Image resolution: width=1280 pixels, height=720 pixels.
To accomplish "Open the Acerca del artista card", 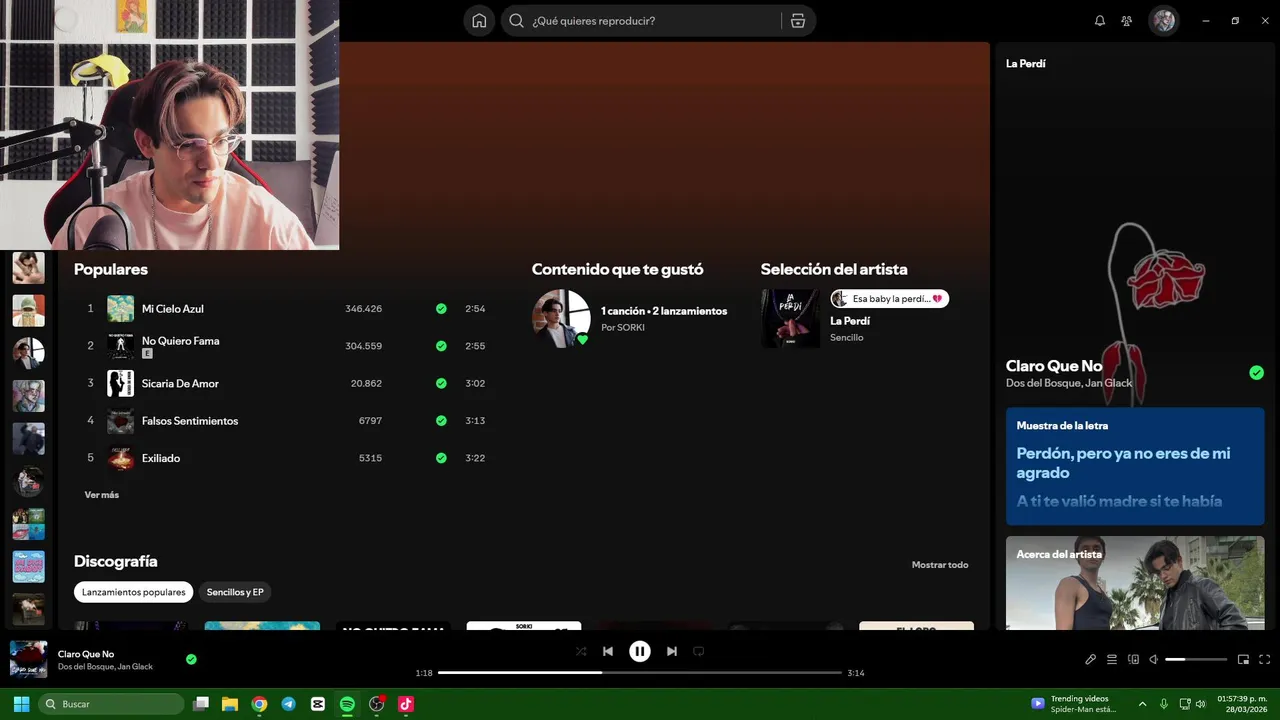I will [1135, 583].
